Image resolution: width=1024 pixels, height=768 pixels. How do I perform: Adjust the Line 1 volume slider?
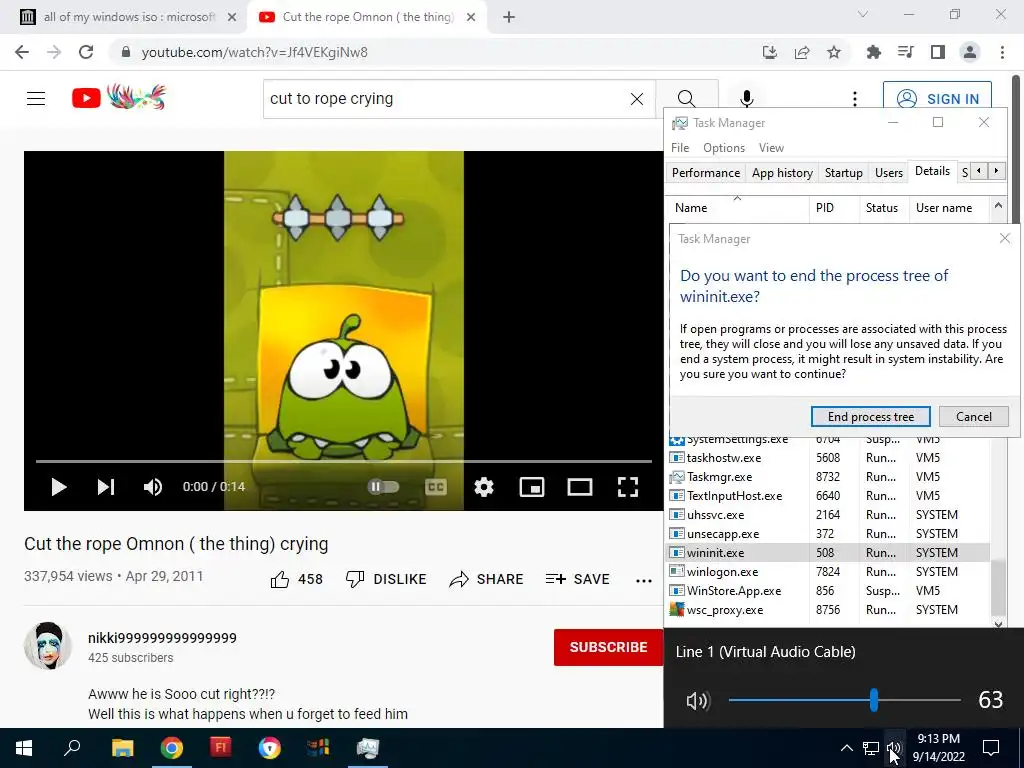pyautogui.click(x=874, y=700)
